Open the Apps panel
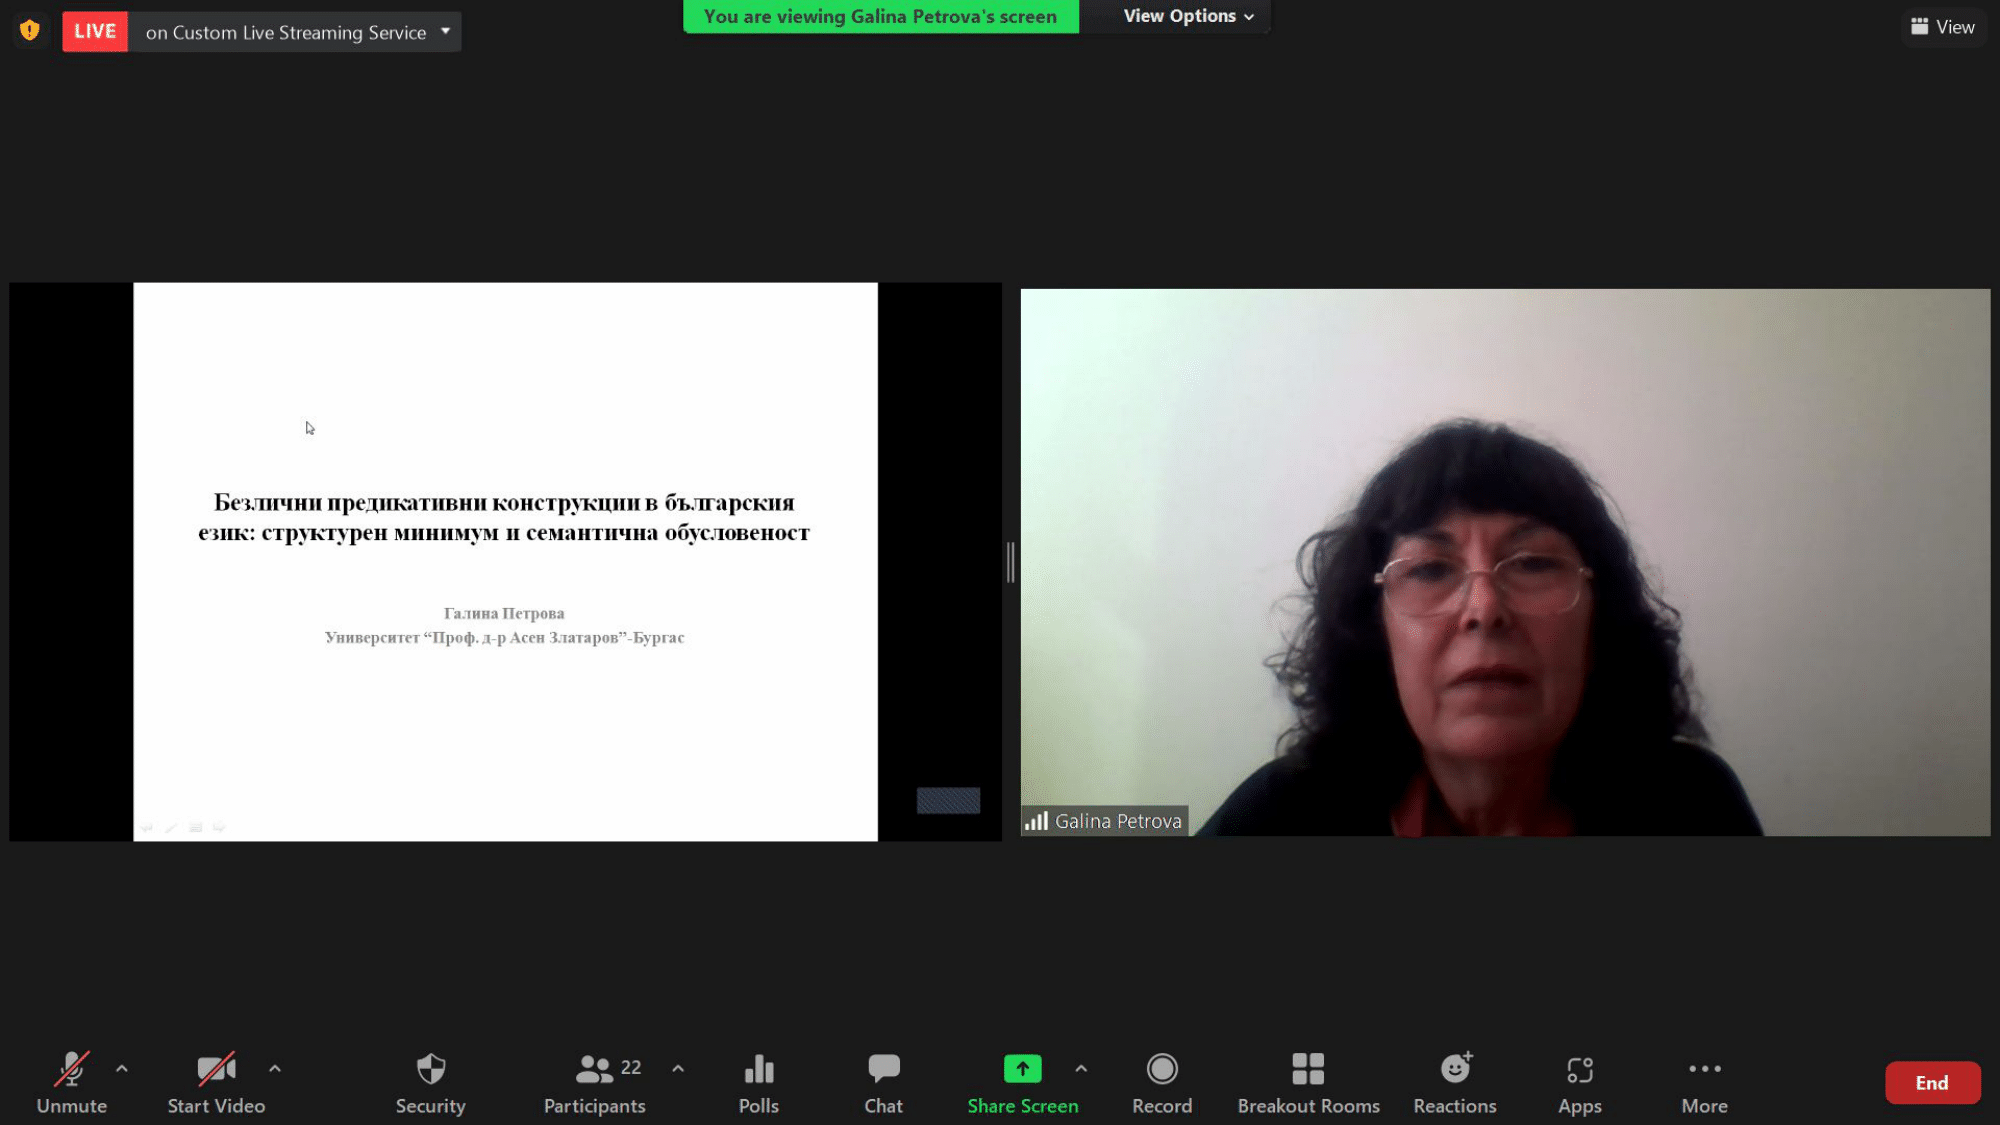 coord(1579,1082)
